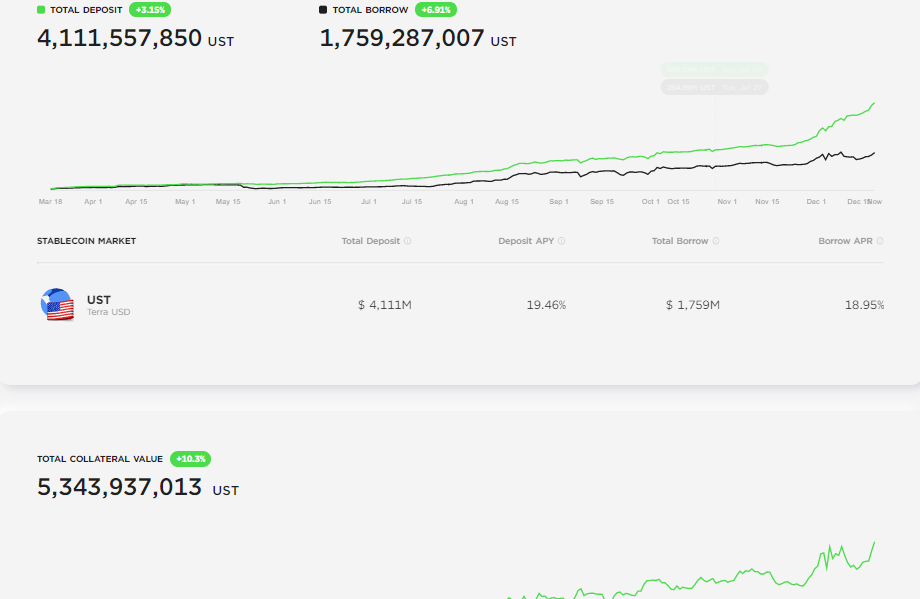Click the Aug 1 date on chart axis

point(464,202)
